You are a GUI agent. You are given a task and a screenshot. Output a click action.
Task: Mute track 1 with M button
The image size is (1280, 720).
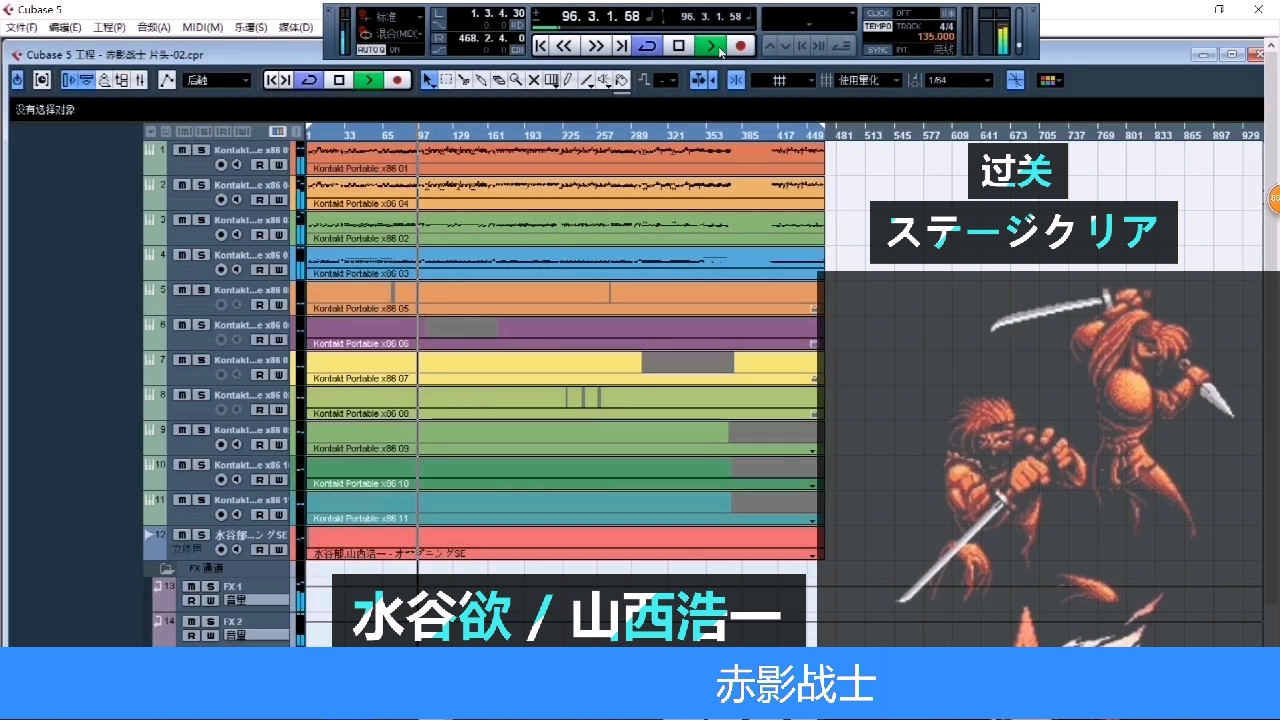[x=182, y=150]
